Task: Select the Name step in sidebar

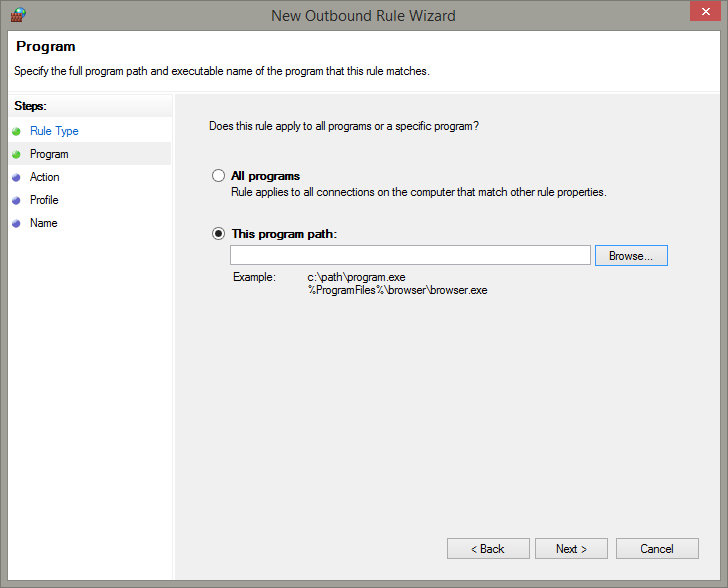Action: click(44, 223)
